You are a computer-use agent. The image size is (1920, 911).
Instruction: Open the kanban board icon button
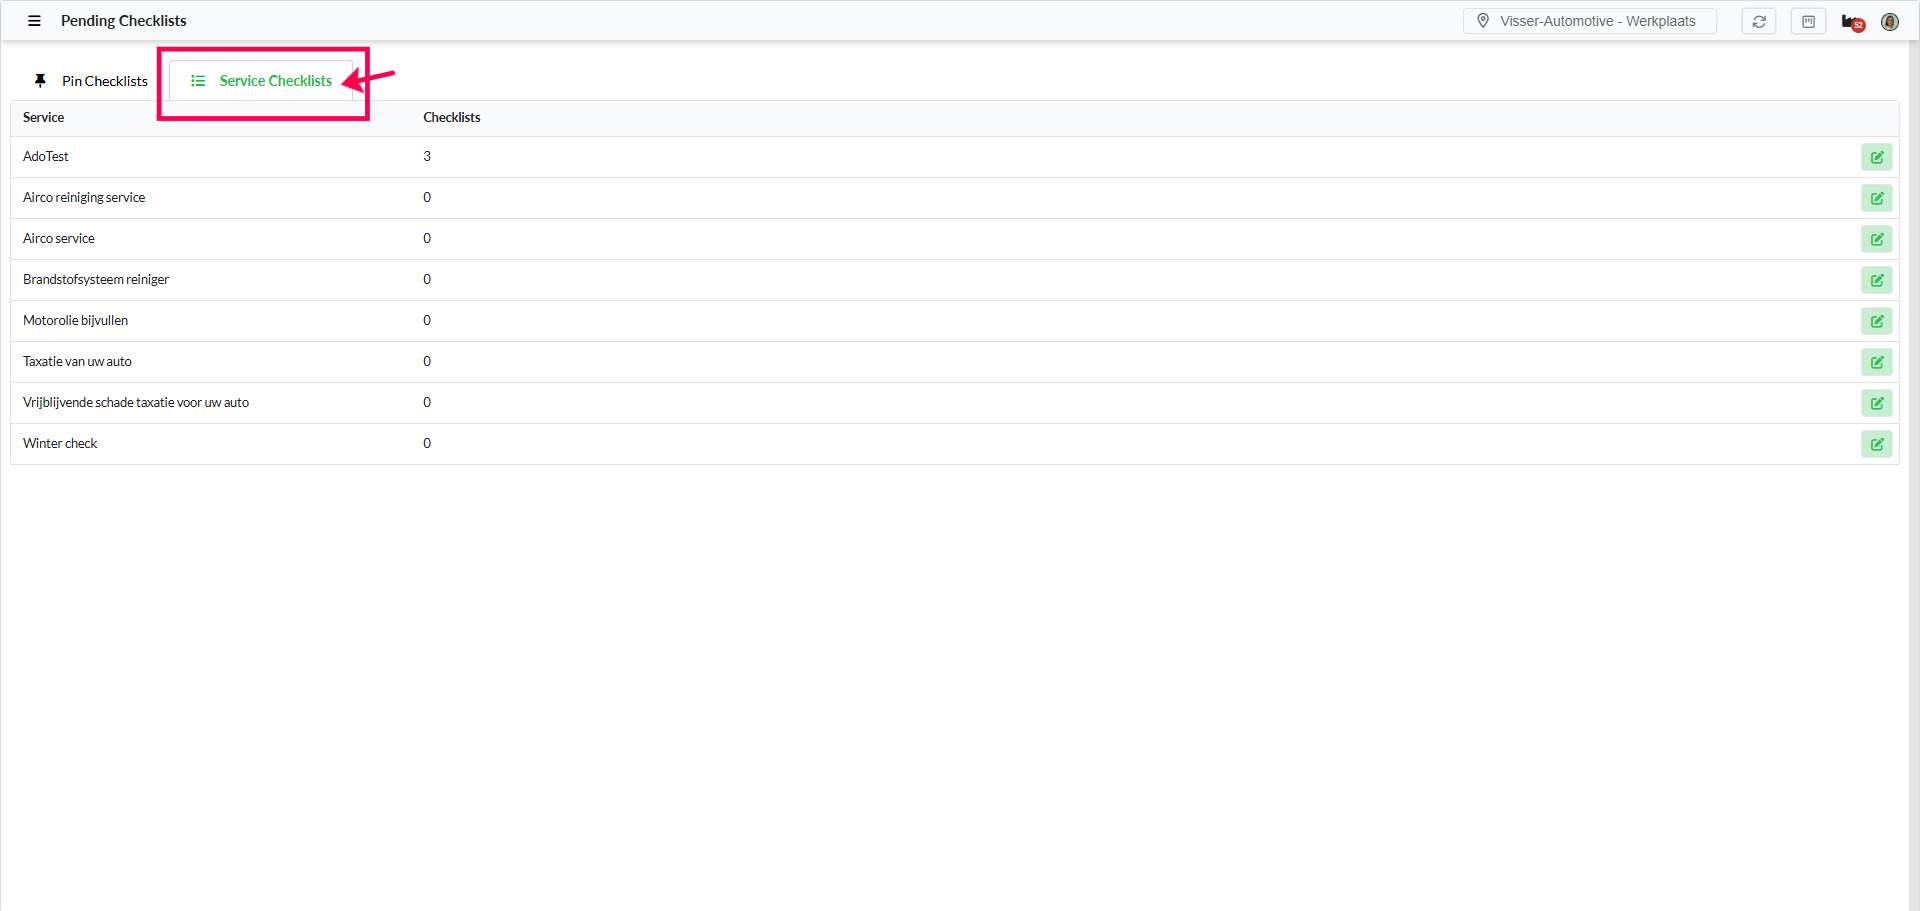1808,21
